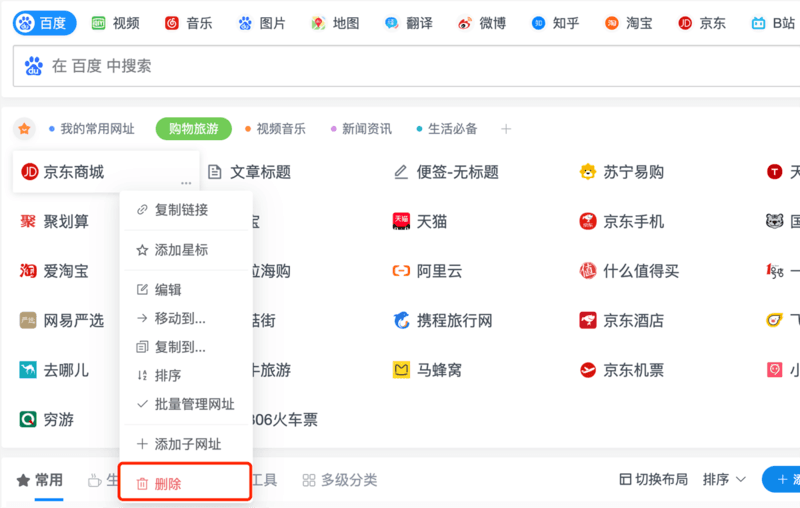The width and height of the screenshot is (800, 508).
Task: Click the 苏宁易购 lion icon
Action: [x=588, y=172]
